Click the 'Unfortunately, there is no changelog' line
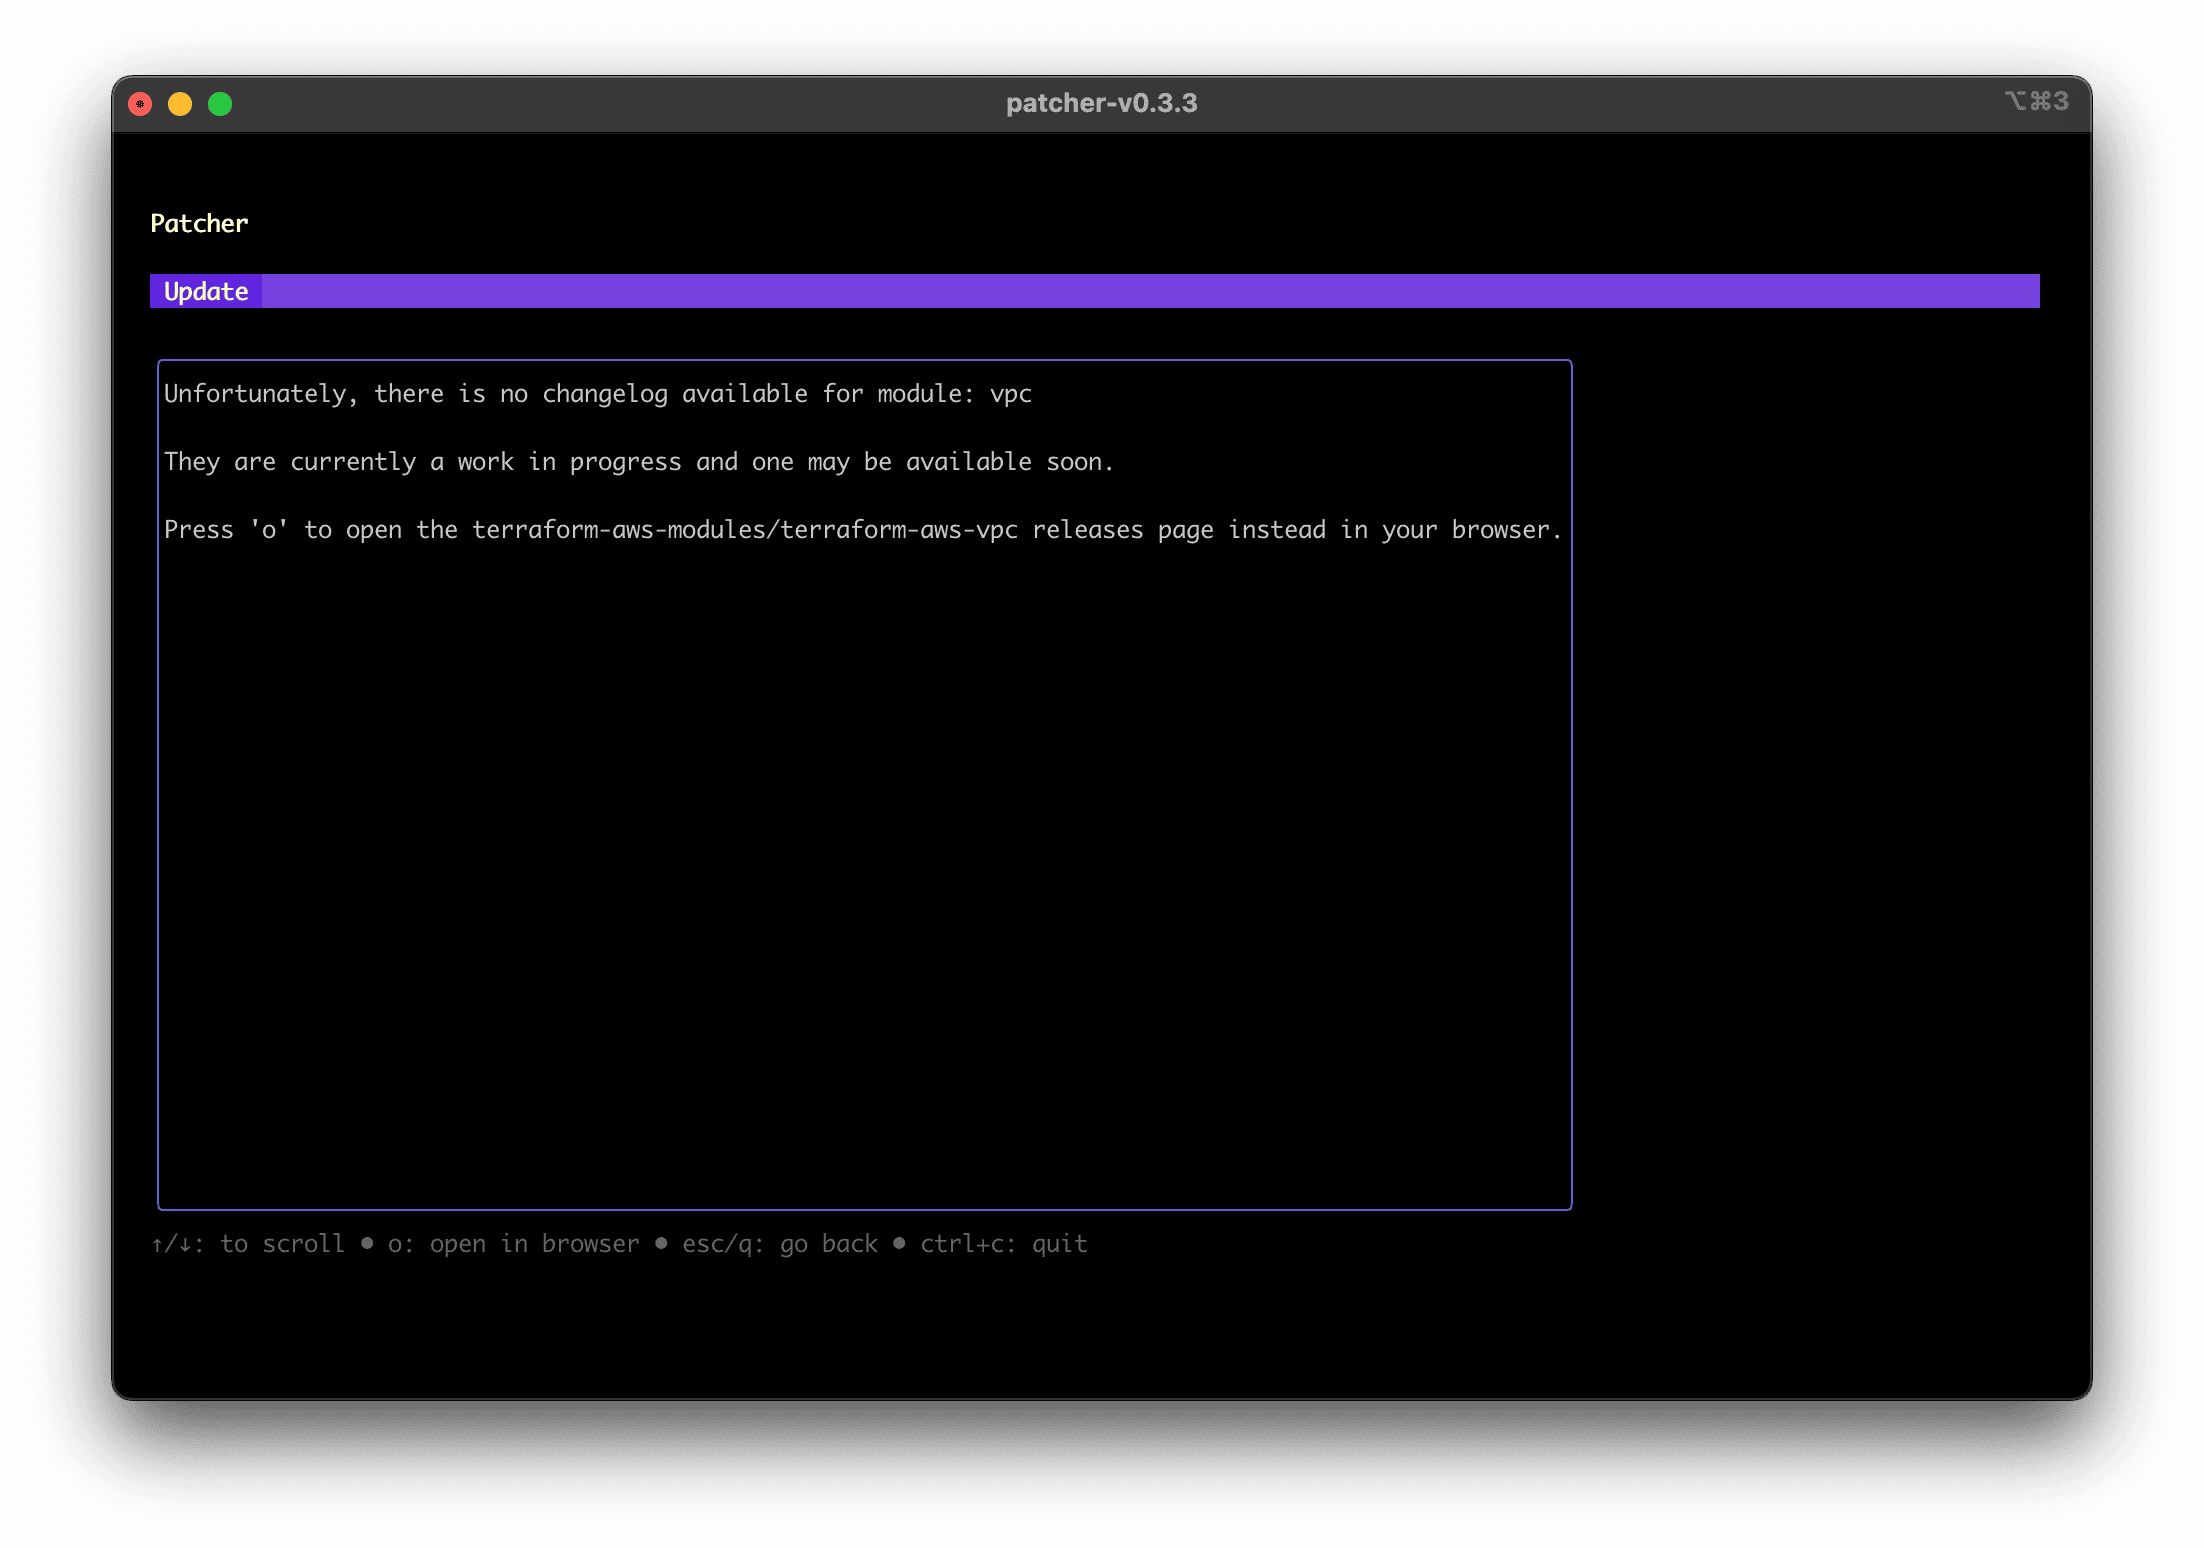The image size is (2204, 1548). point(598,394)
